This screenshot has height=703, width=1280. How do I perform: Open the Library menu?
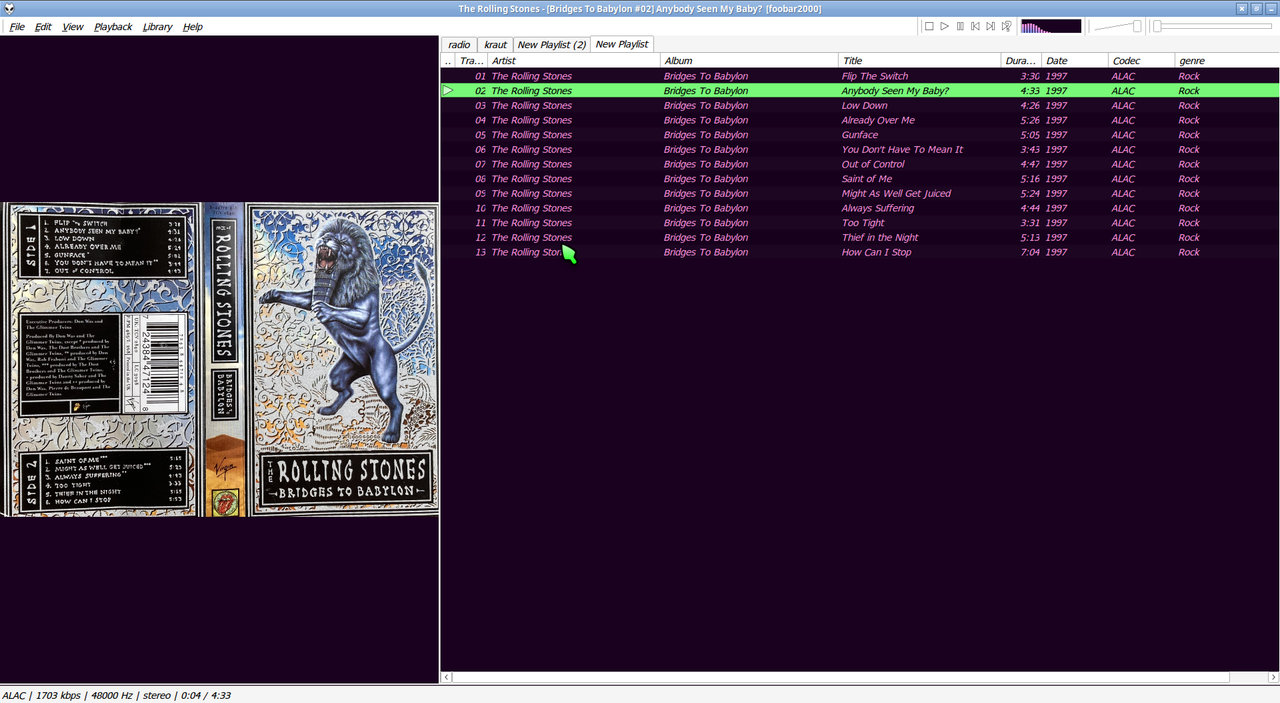click(157, 27)
